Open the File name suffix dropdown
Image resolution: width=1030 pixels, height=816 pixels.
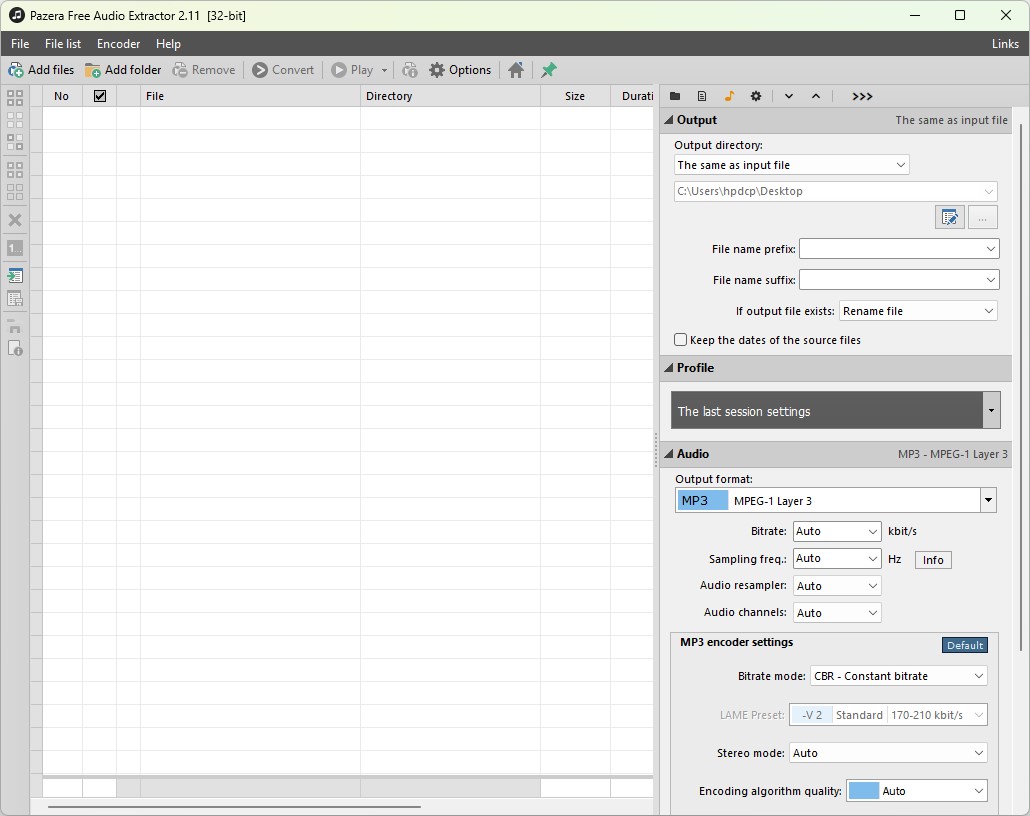tap(899, 280)
